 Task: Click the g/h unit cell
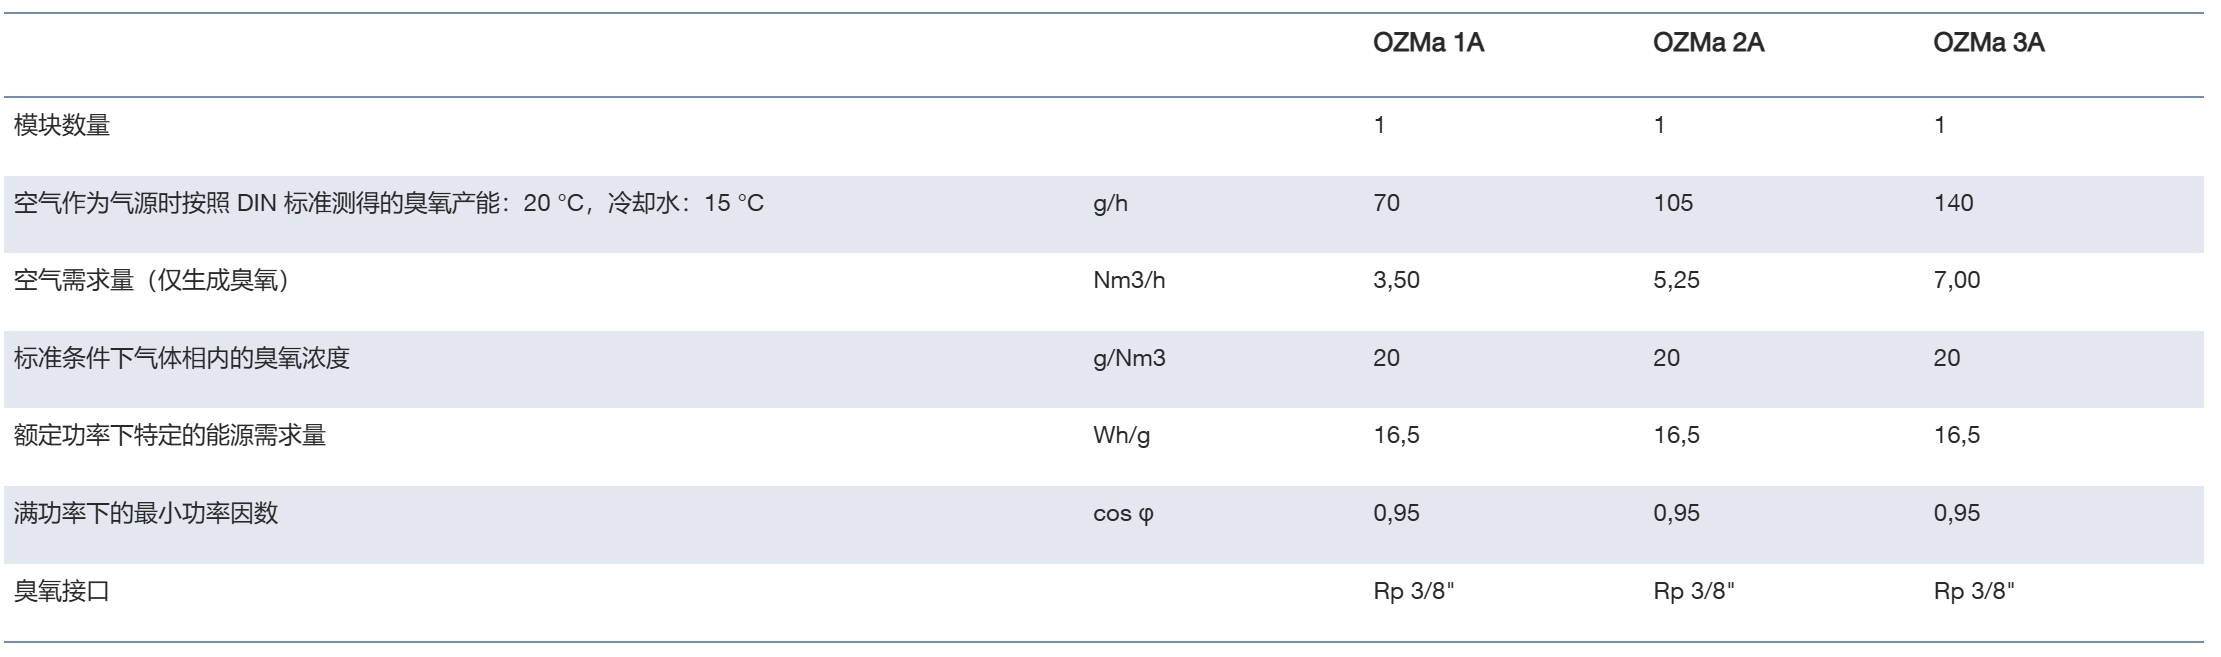1110,204
